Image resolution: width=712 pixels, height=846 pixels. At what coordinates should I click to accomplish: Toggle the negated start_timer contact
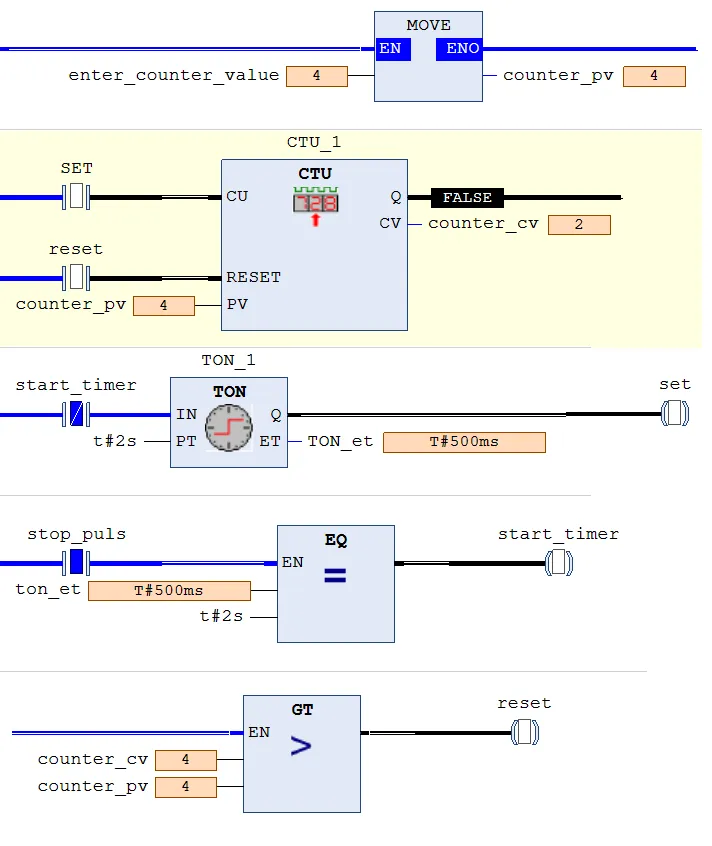(x=76, y=414)
